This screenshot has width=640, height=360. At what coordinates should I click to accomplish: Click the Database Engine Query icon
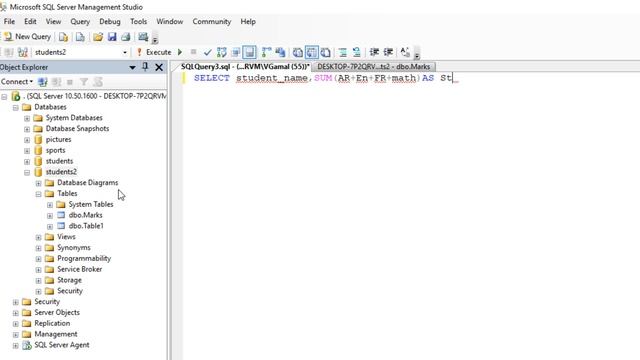coord(63,37)
